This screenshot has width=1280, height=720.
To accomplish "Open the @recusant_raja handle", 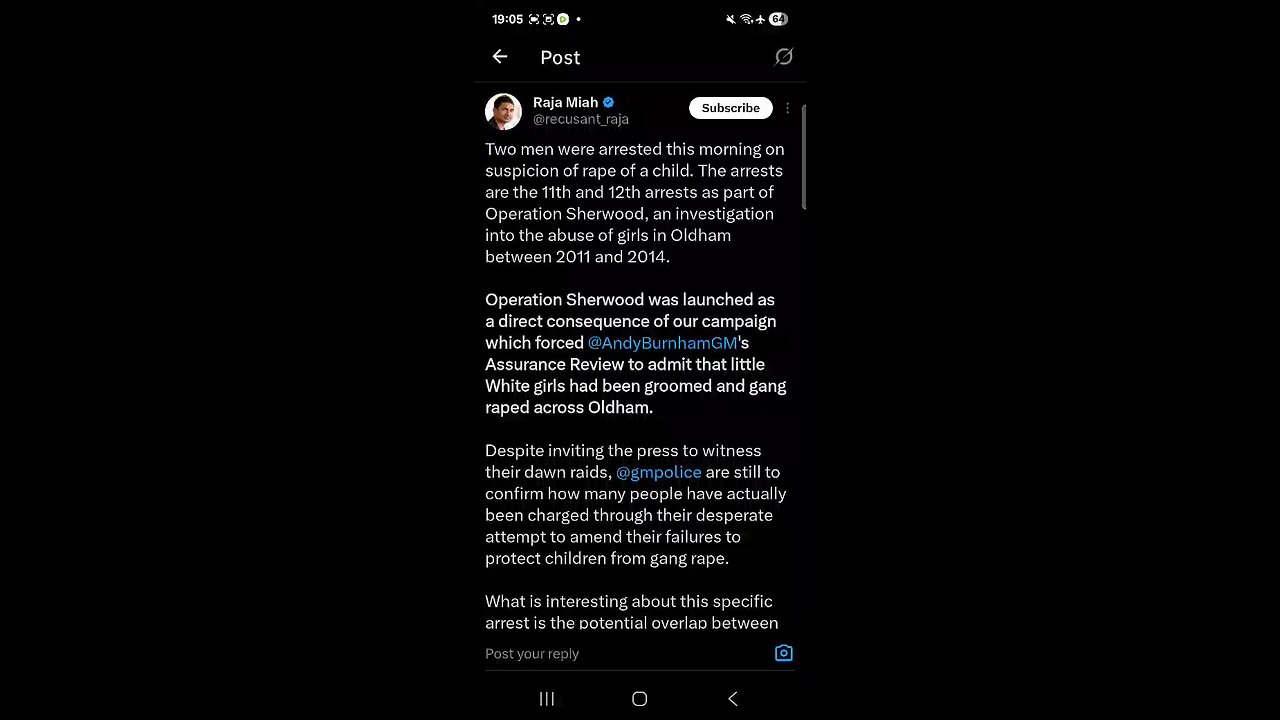I will click(x=581, y=119).
